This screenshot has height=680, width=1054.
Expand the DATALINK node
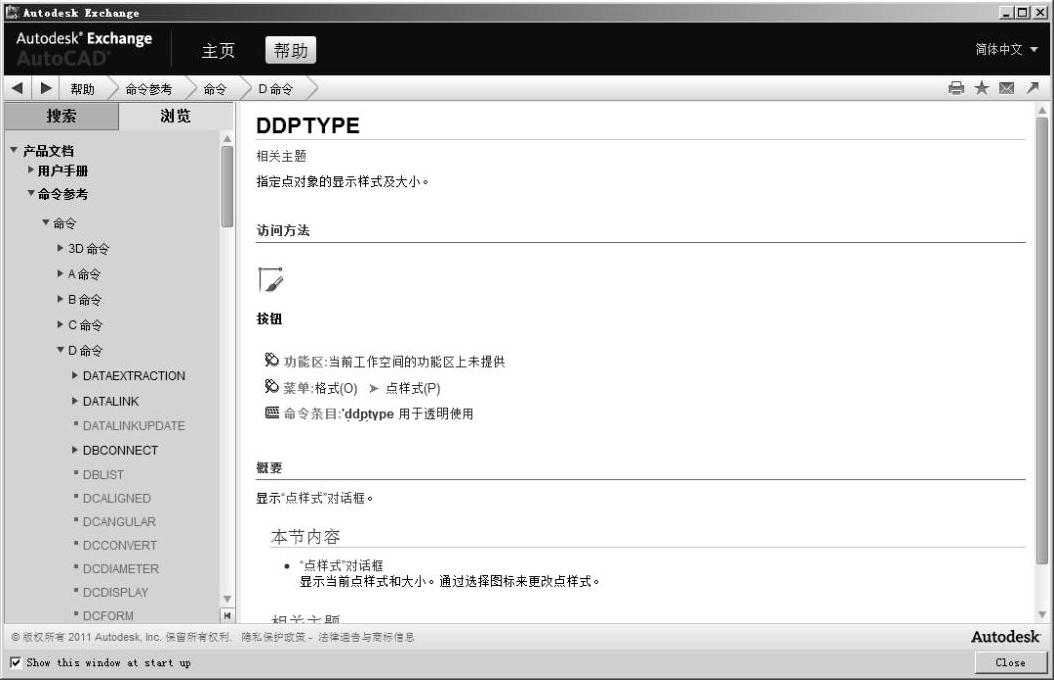(x=75, y=401)
